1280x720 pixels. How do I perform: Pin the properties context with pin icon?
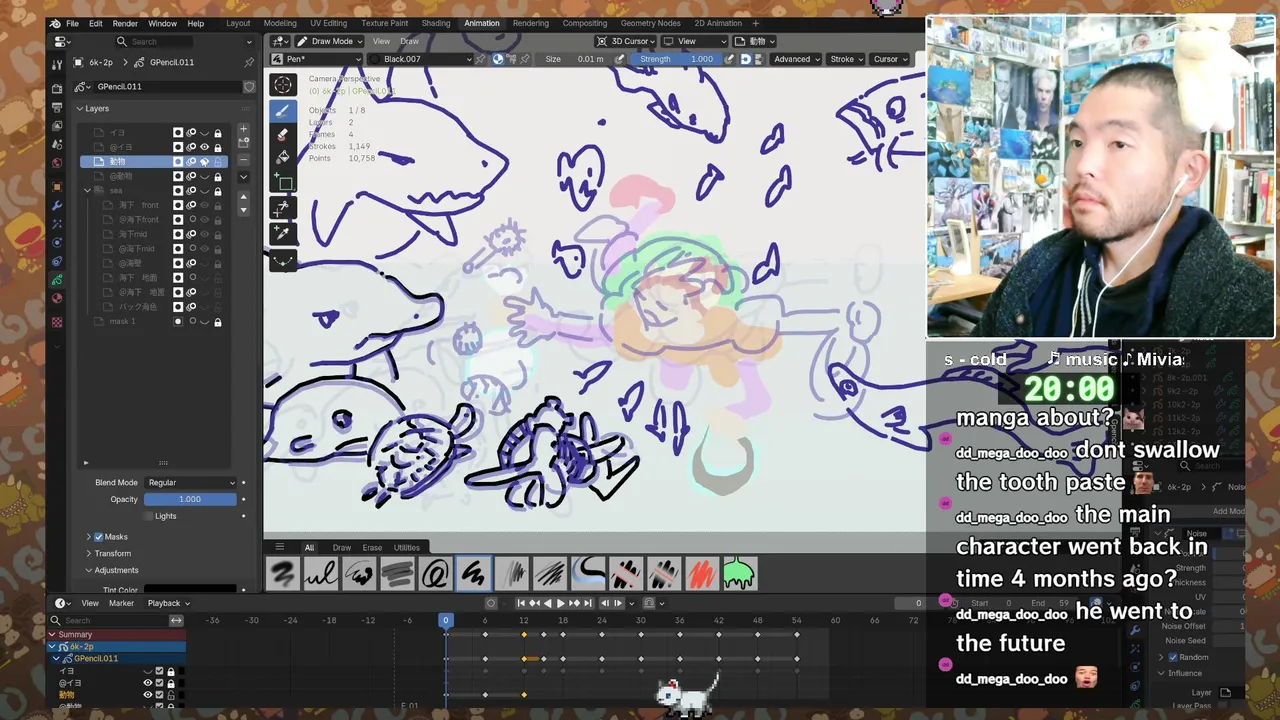[249, 62]
